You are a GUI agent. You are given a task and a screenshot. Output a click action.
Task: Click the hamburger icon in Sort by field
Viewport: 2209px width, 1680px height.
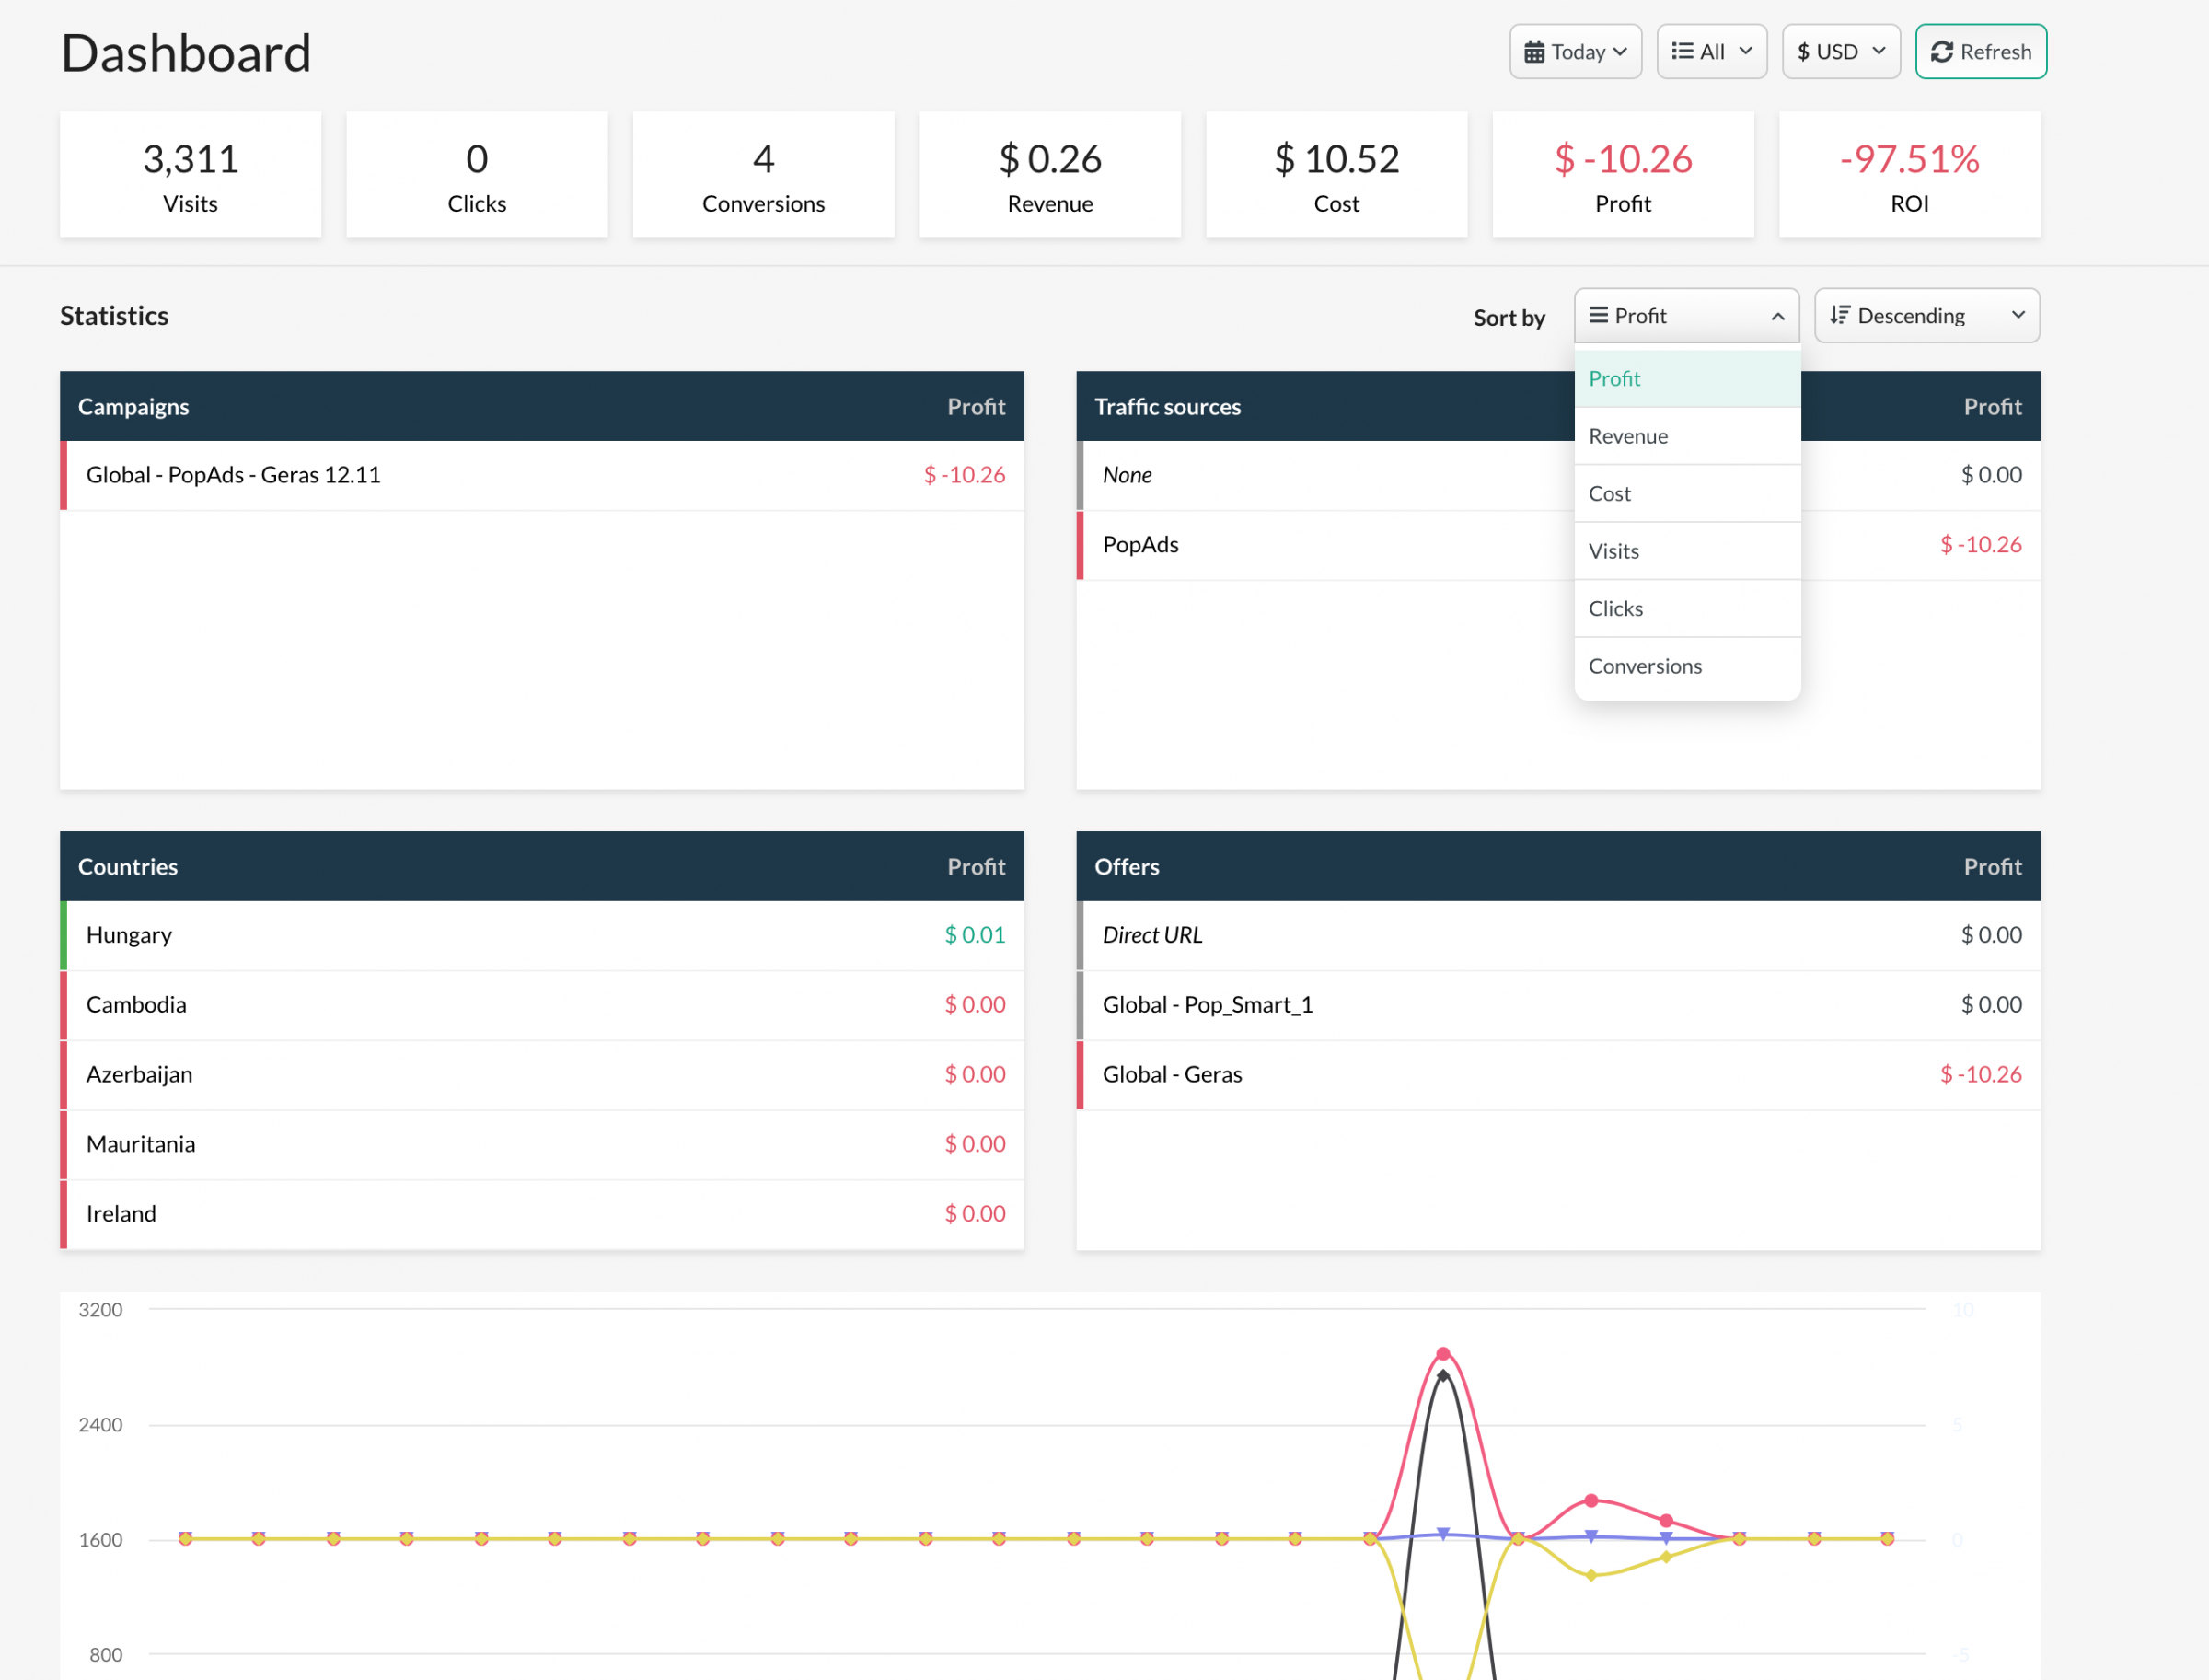(1598, 316)
